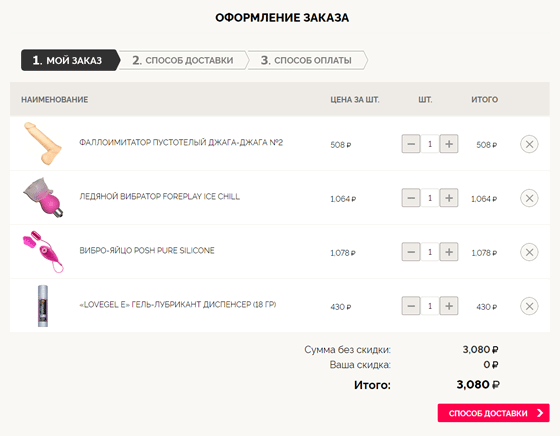The image size is (560, 436).
Task: Decrease quantity of Джага-Джага №2 item
Action: point(411,144)
